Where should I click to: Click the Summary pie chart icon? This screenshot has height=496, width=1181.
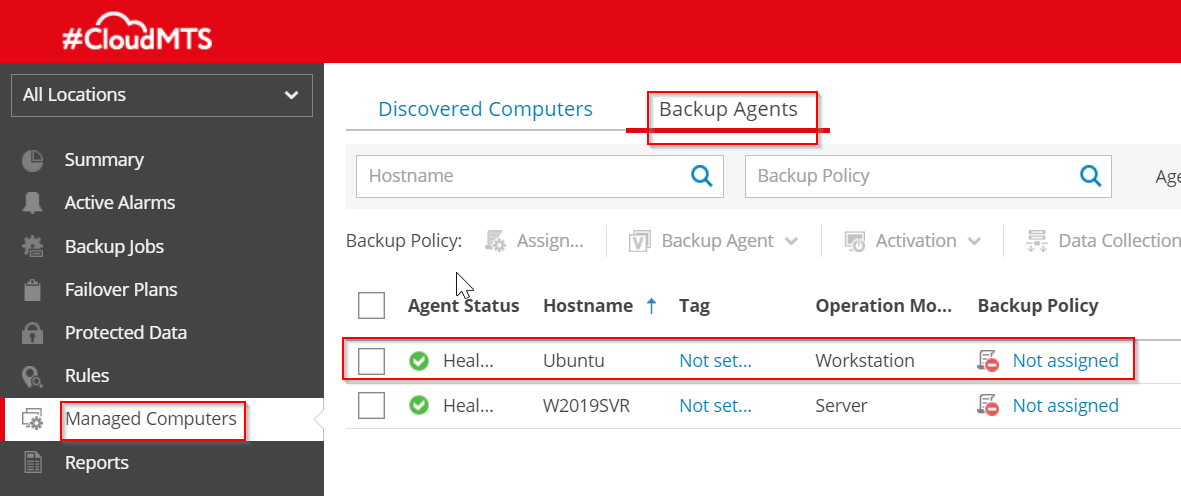tap(33, 160)
